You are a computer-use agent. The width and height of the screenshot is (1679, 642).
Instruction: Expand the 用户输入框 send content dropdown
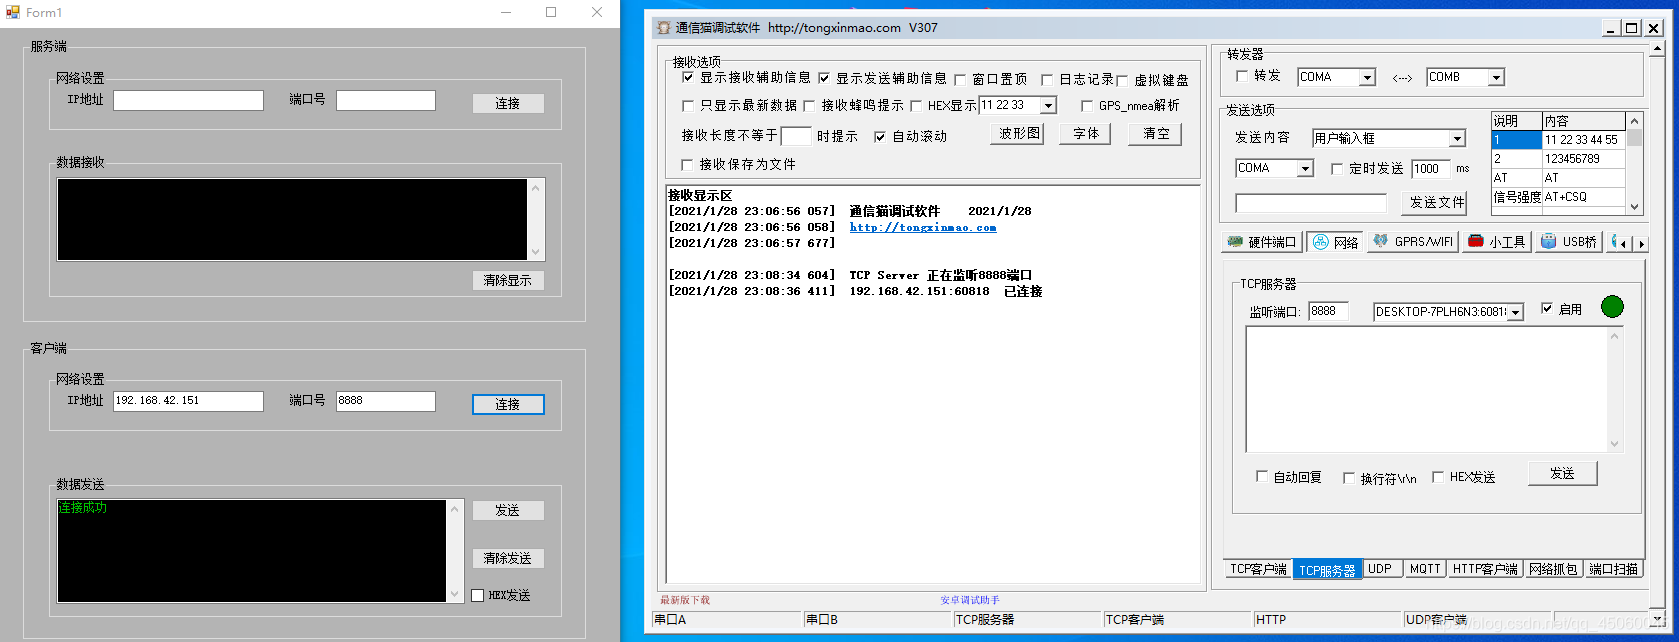pos(1457,139)
